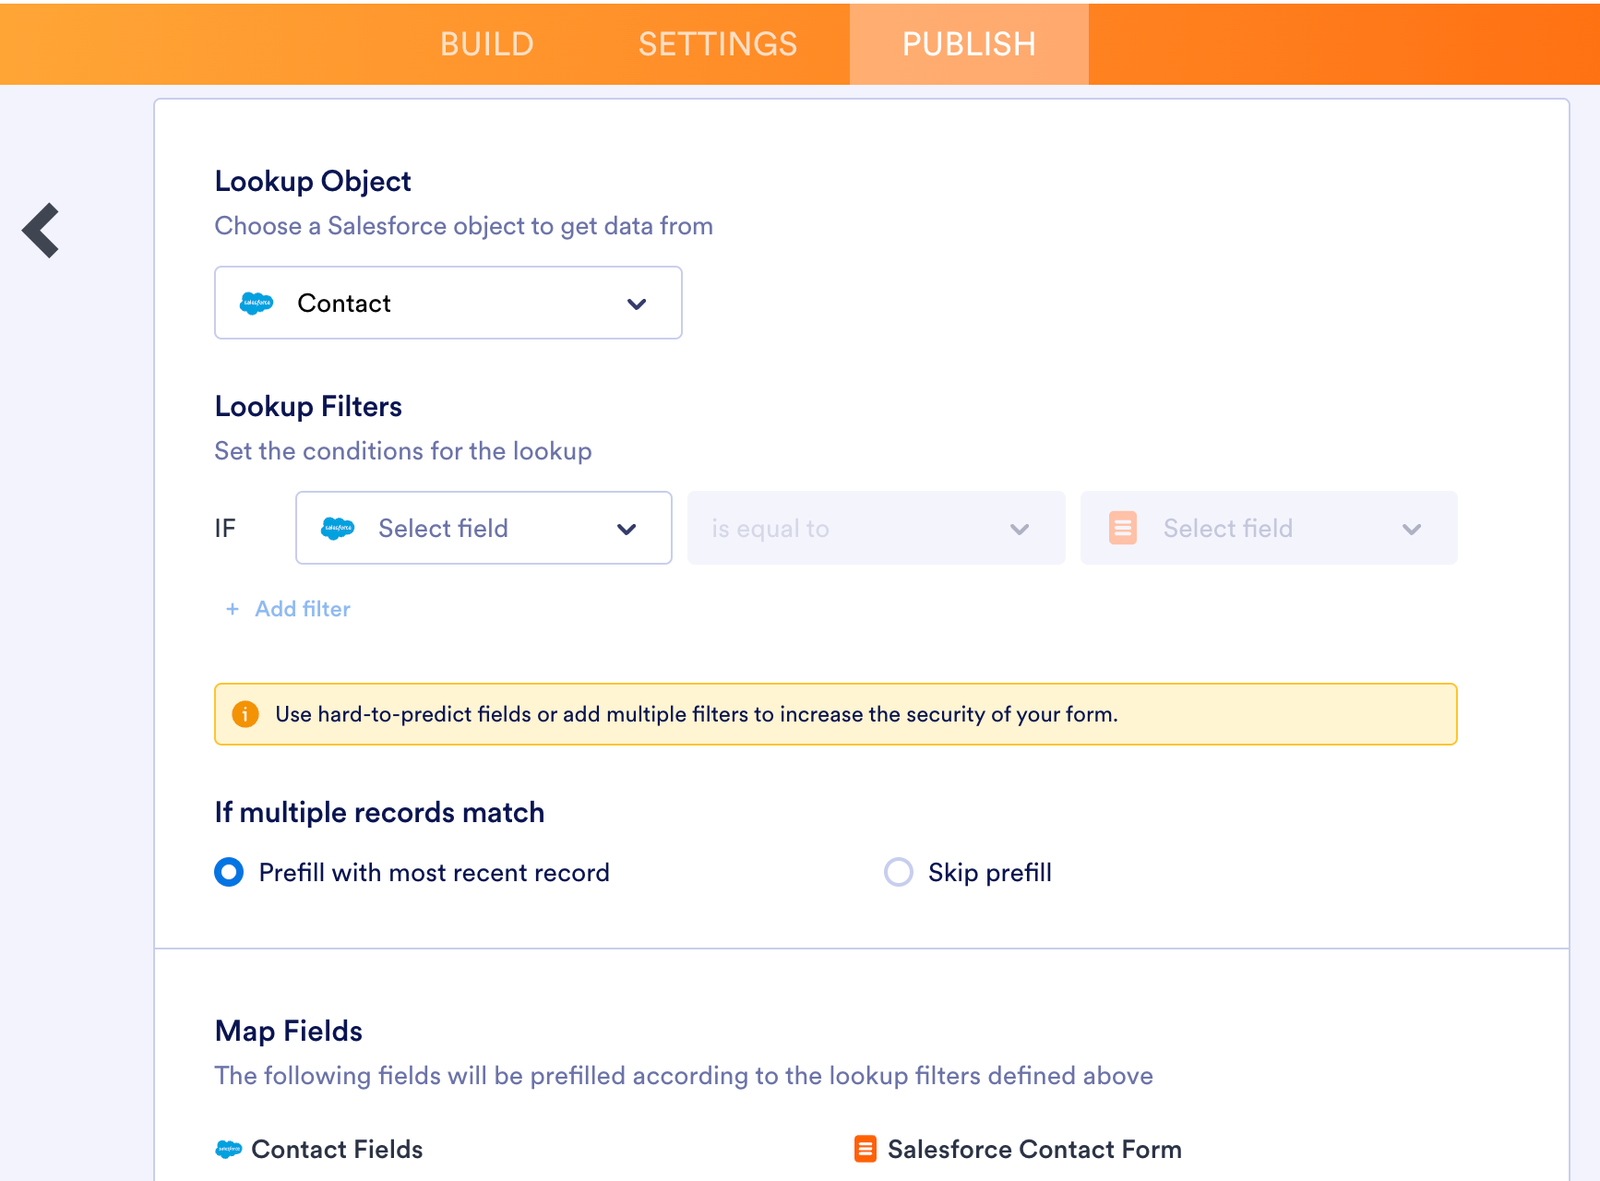This screenshot has width=1600, height=1181.
Task: Switch to the SETTINGS tab
Action: pyautogui.click(x=718, y=44)
